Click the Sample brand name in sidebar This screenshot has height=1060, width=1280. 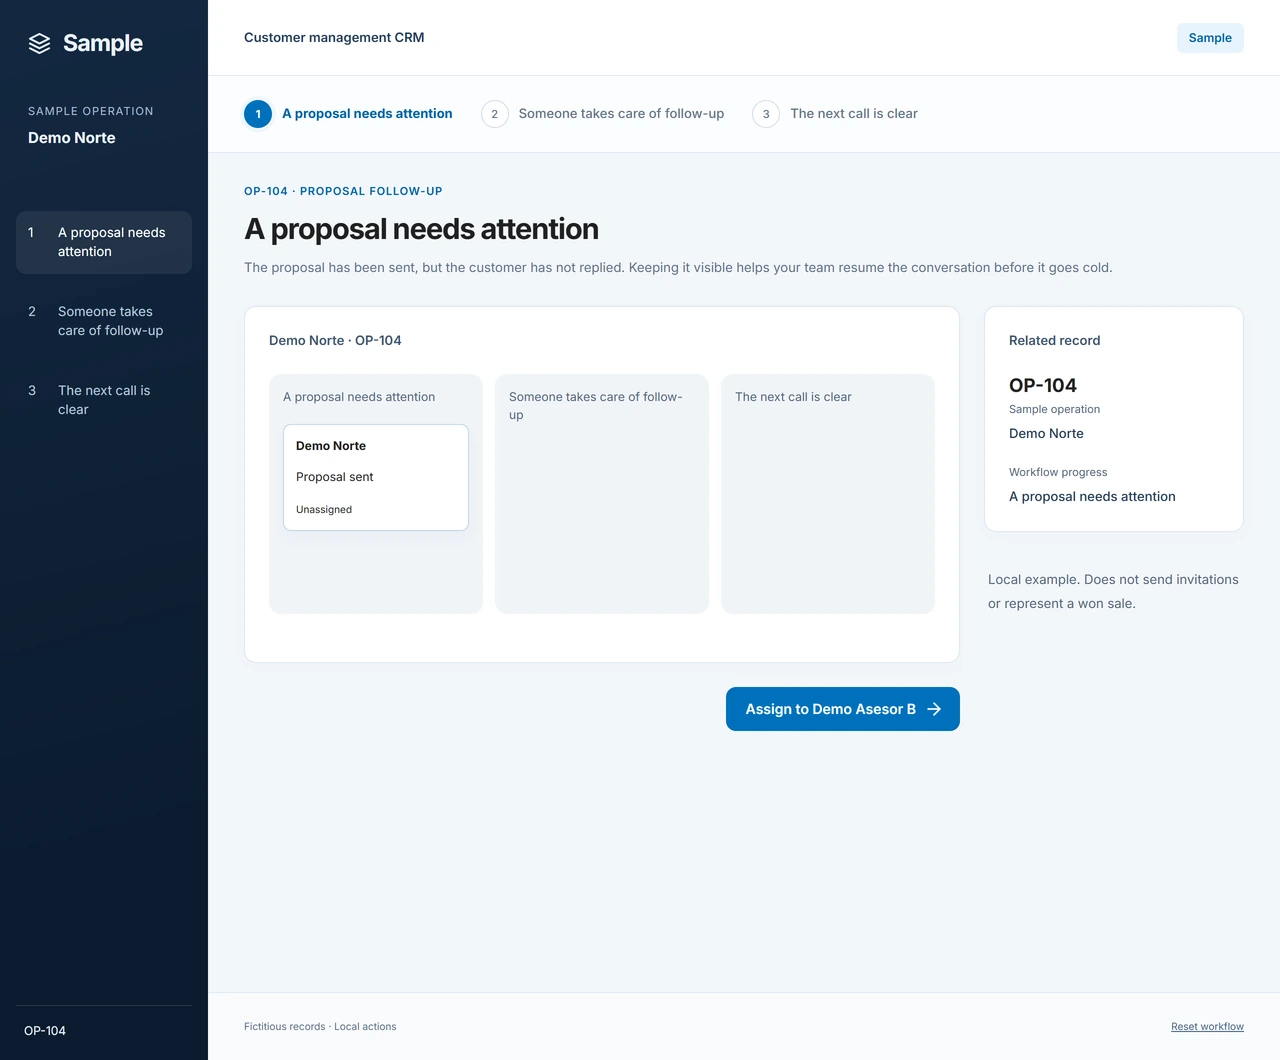click(103, 43)
